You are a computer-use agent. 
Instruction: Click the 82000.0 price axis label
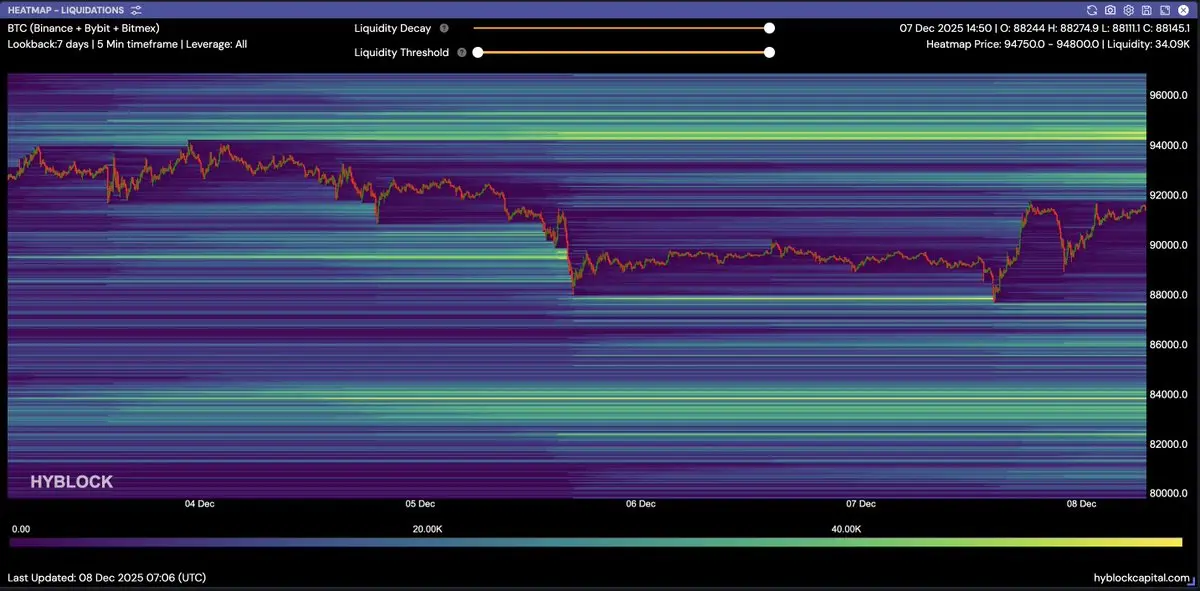coord(1168,444)
